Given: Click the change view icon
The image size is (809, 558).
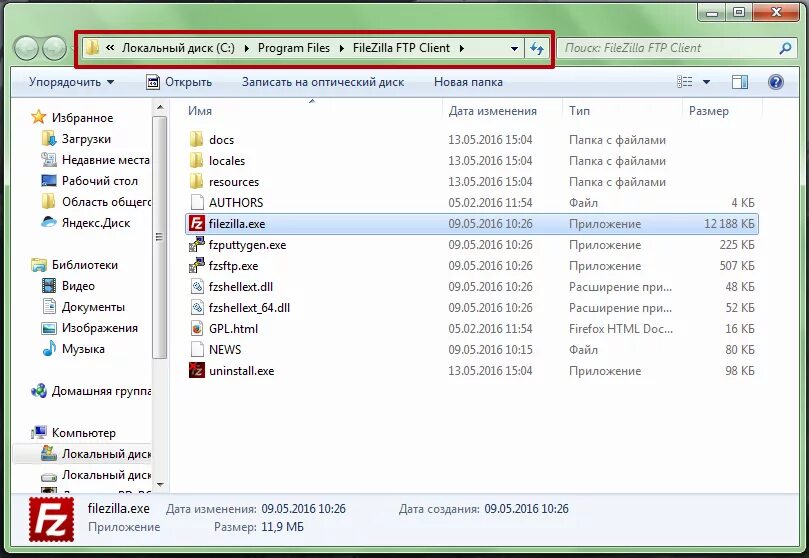Looking at the screenshot, I should tap(685, 81).
